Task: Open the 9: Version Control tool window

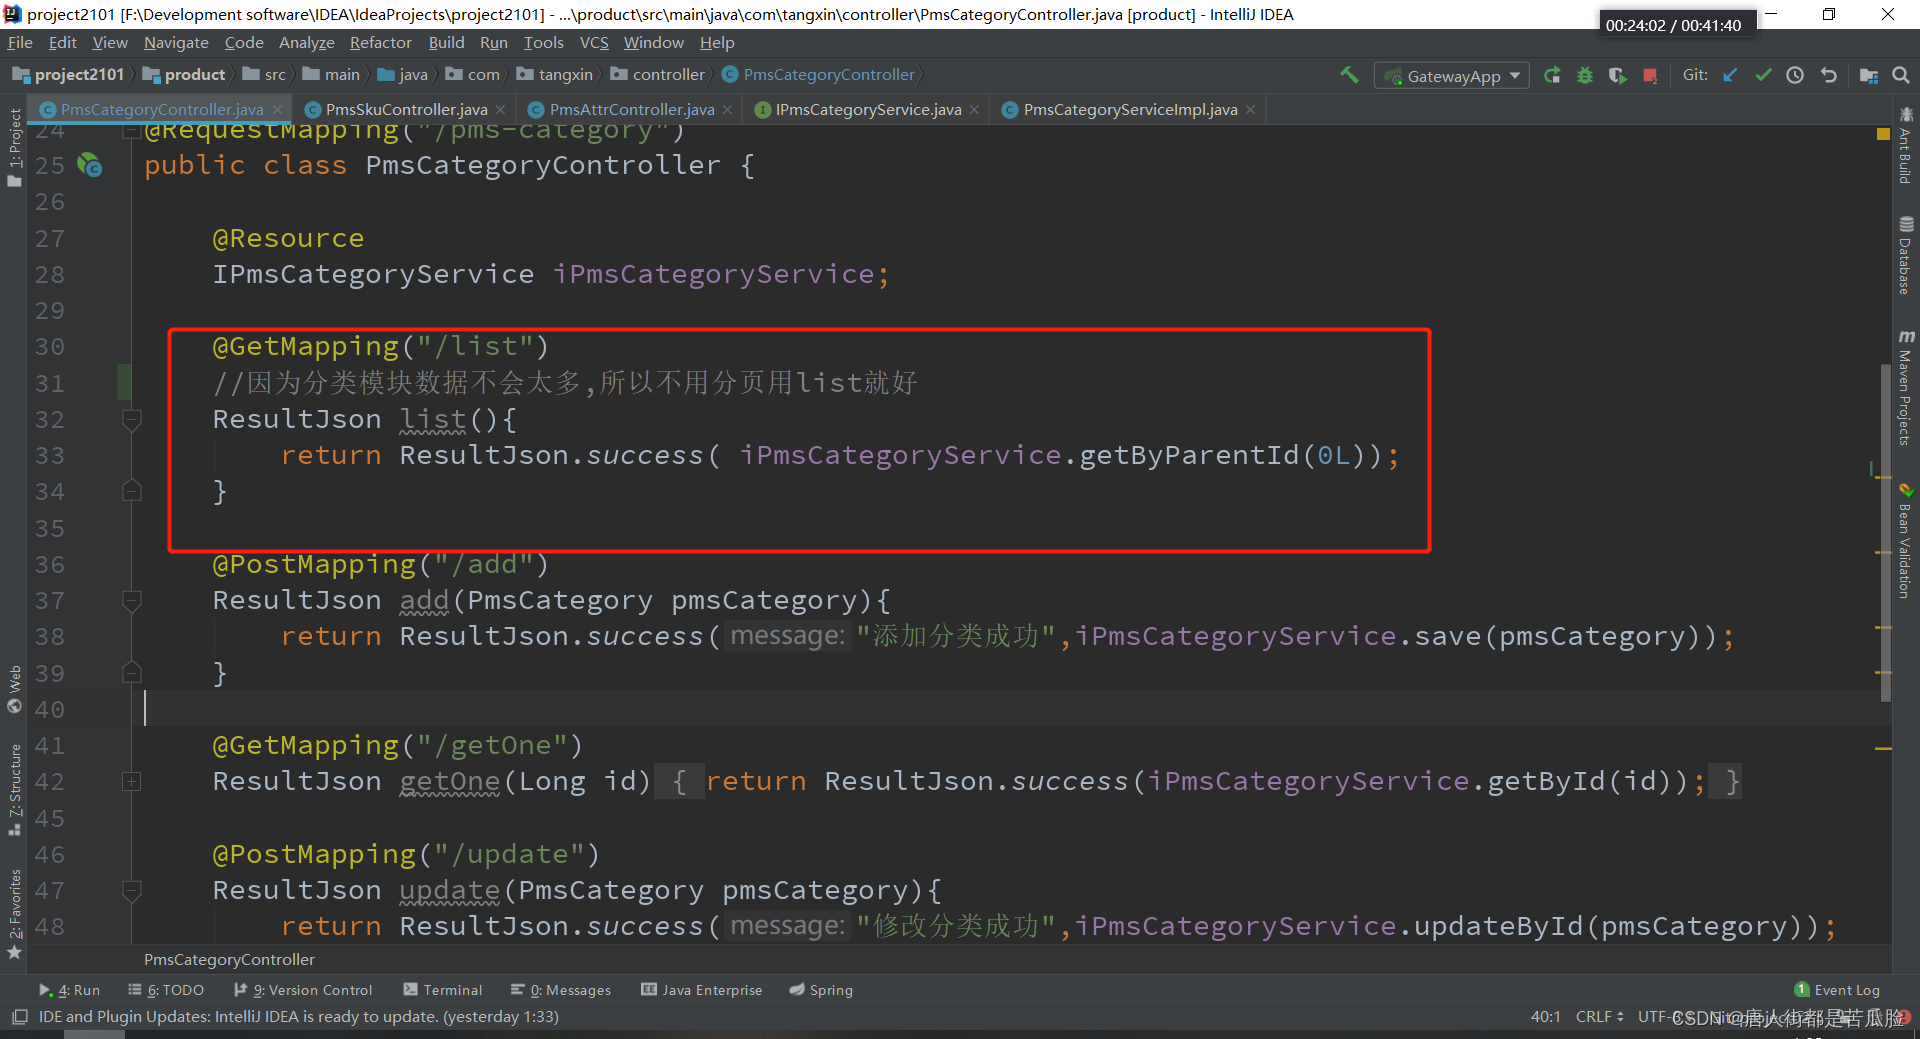Action: click(303, 990)
